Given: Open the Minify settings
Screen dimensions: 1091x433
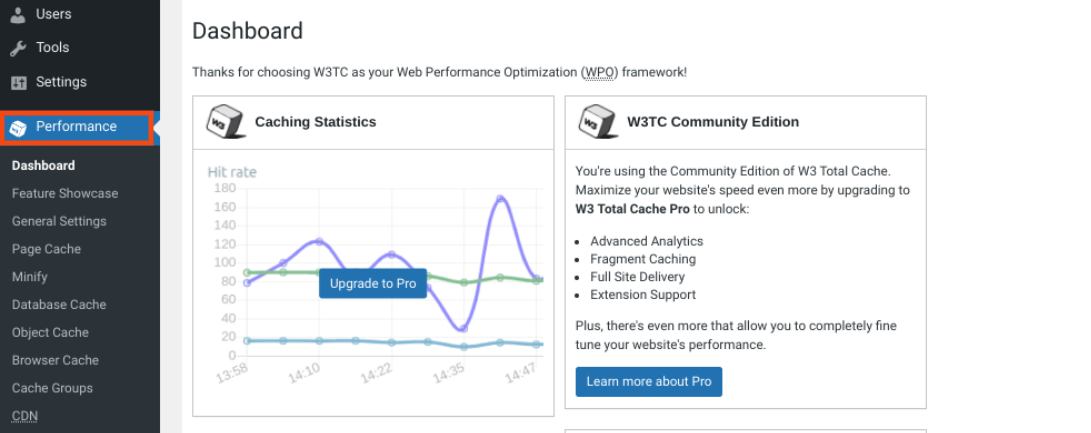Looking at the screenshot, I should click(30, 277).
